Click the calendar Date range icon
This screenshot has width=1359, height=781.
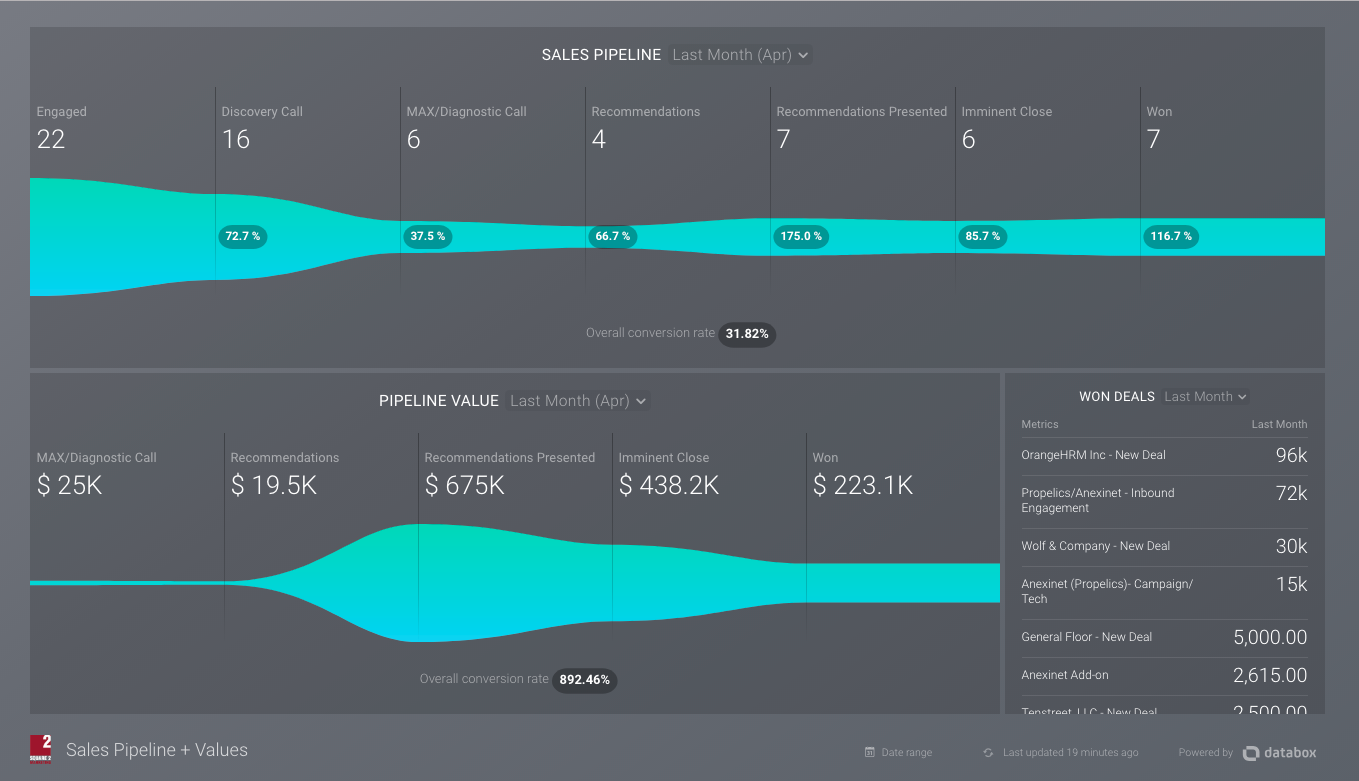point(870,752)
